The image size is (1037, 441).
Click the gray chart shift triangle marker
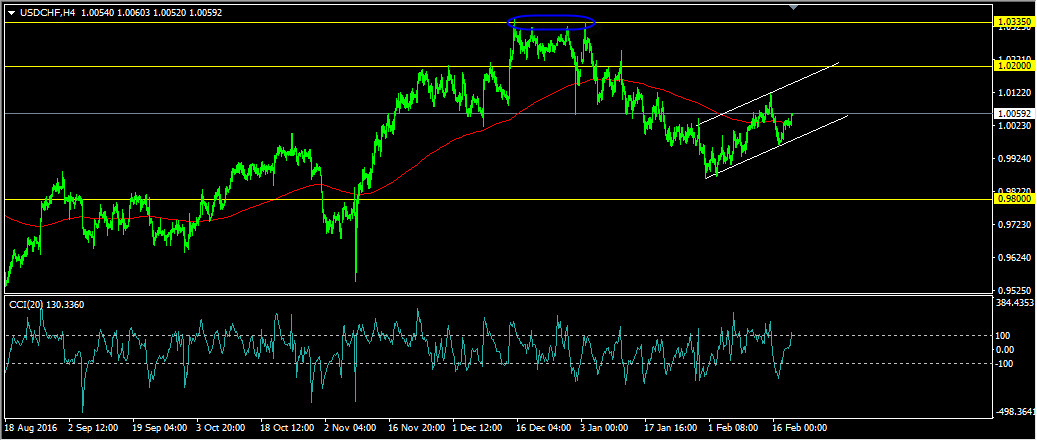click(794, 8)
